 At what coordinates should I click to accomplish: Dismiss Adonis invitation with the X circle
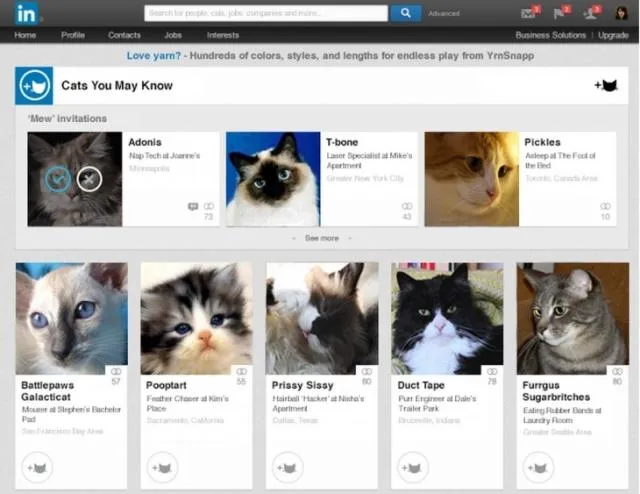click(89, 179)
